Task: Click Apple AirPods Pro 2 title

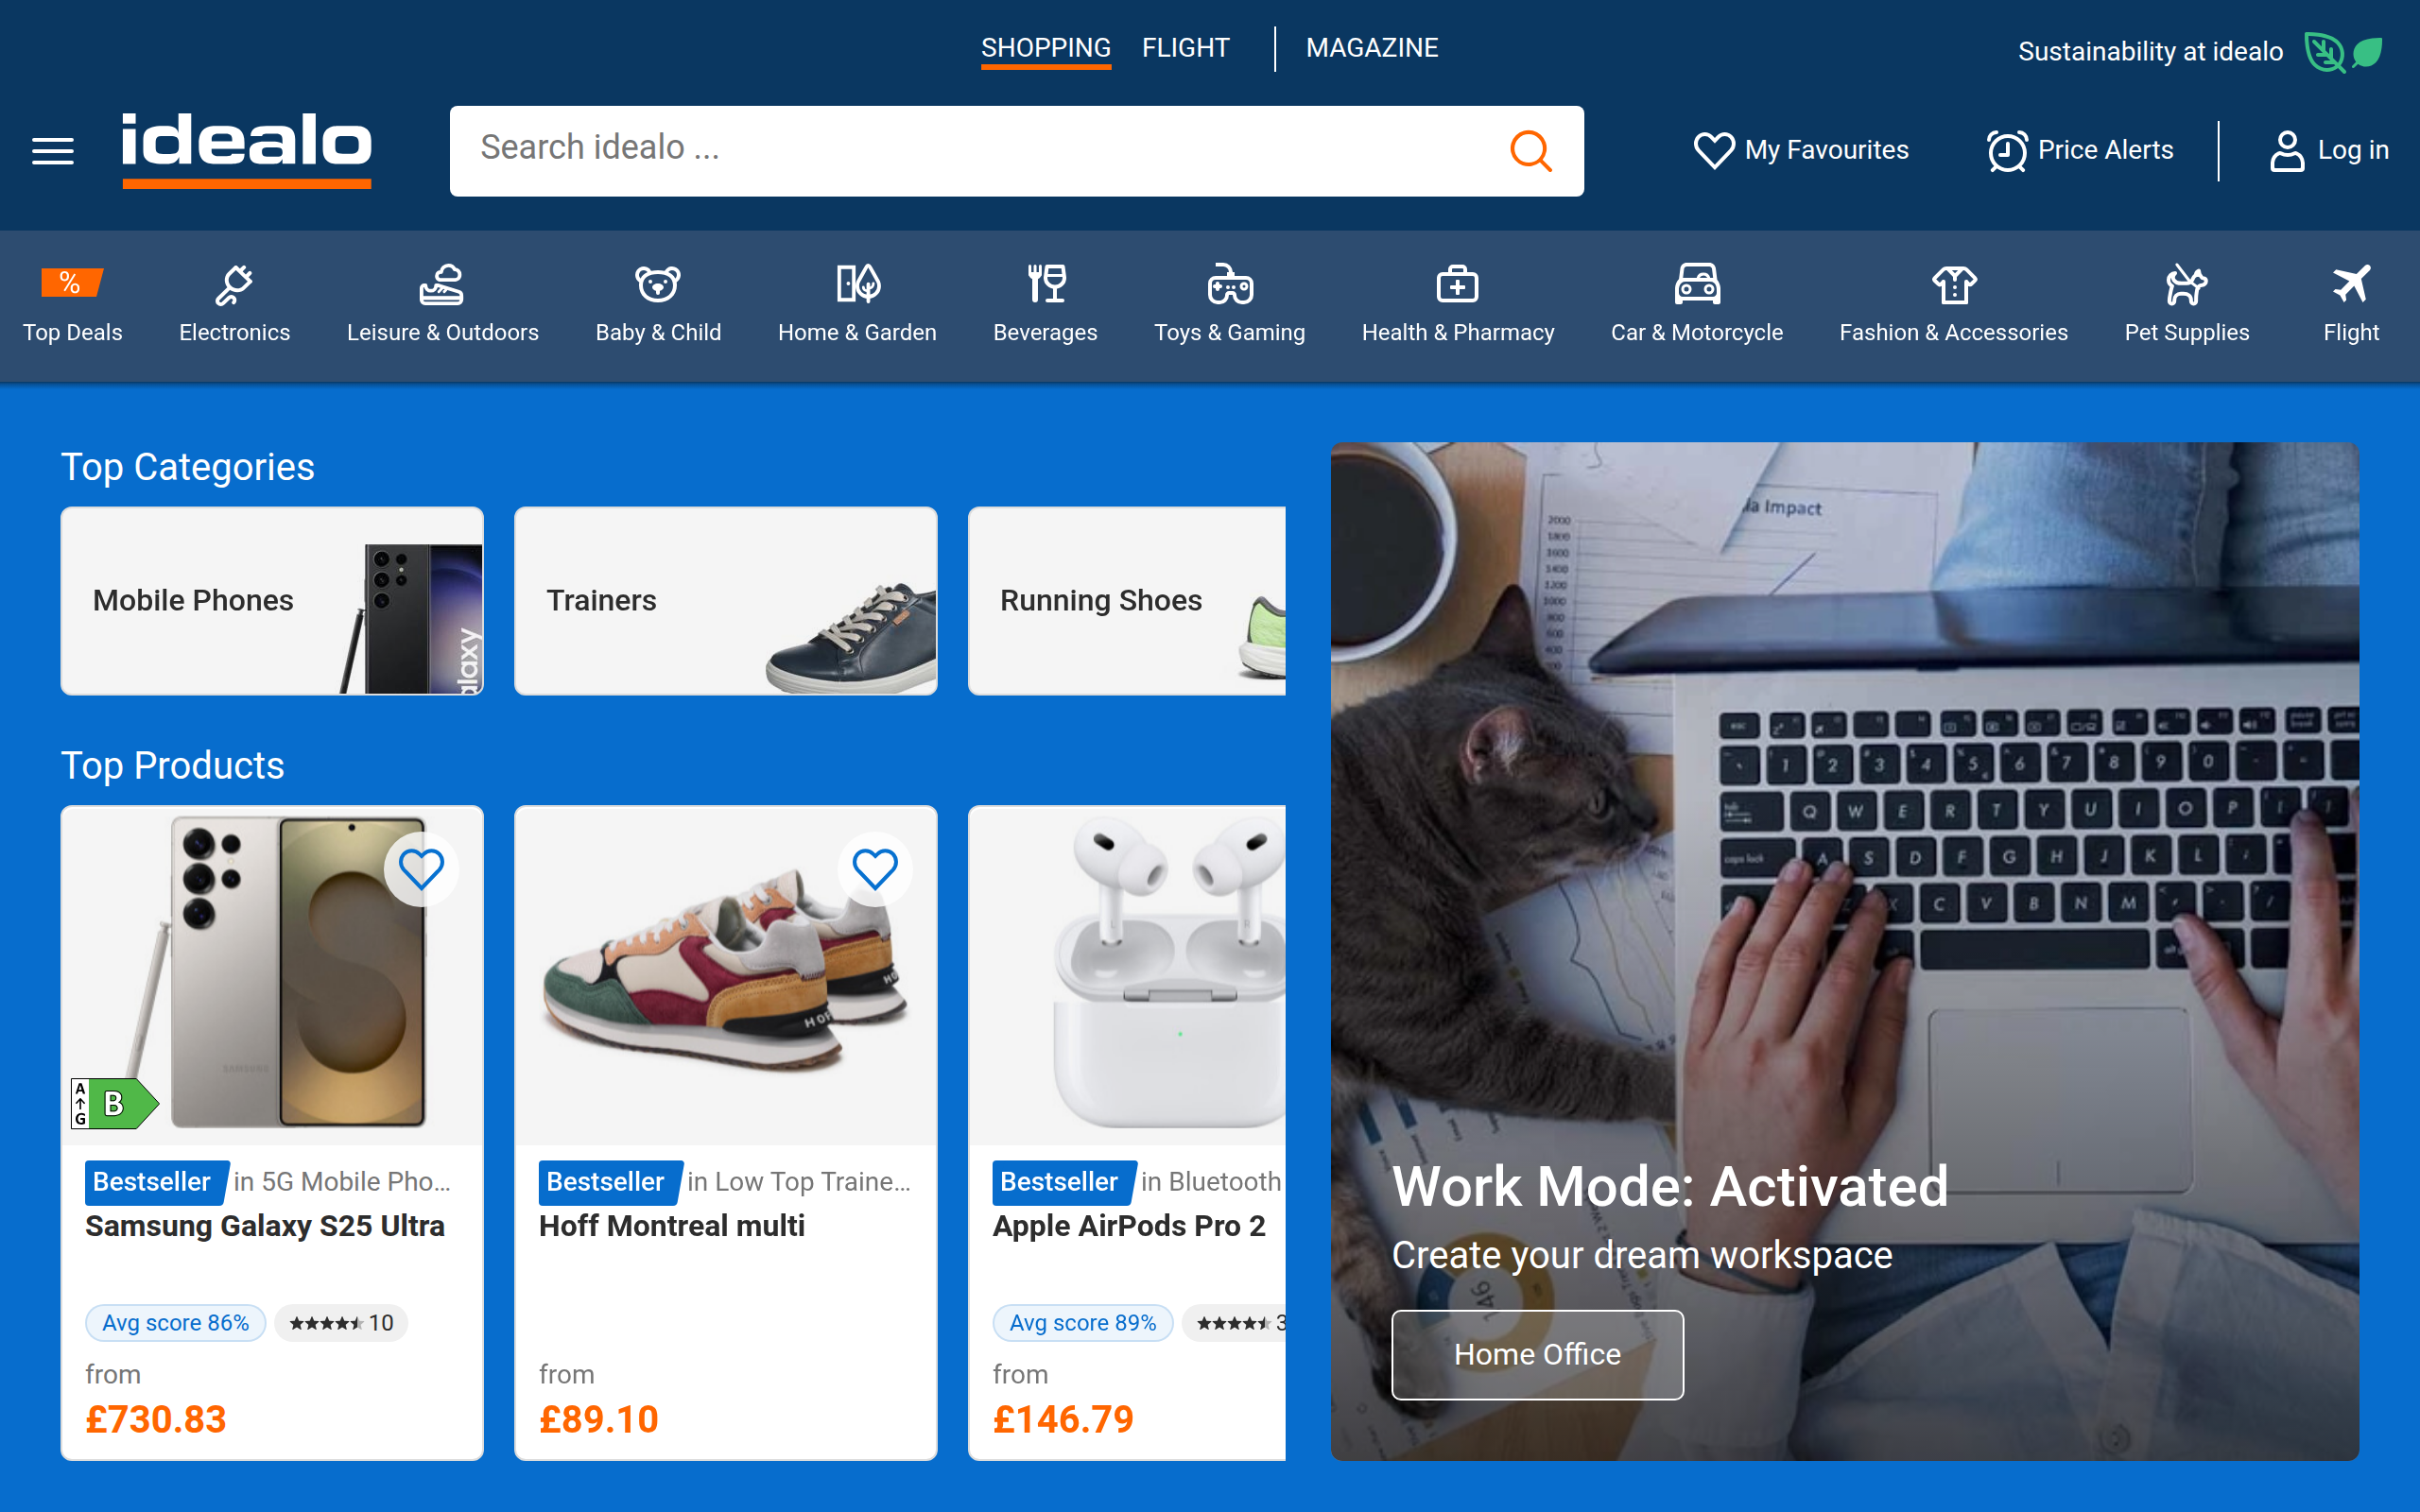Action: click(1129, 1226)
